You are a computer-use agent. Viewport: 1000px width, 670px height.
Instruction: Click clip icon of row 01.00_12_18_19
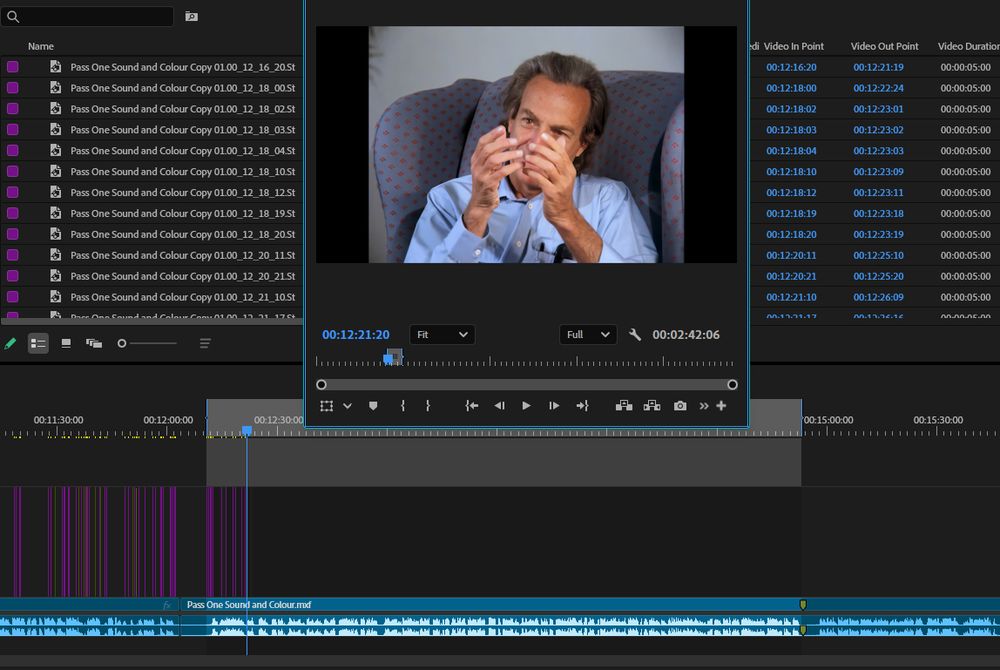pyautogui.click(x=55, y=213)
